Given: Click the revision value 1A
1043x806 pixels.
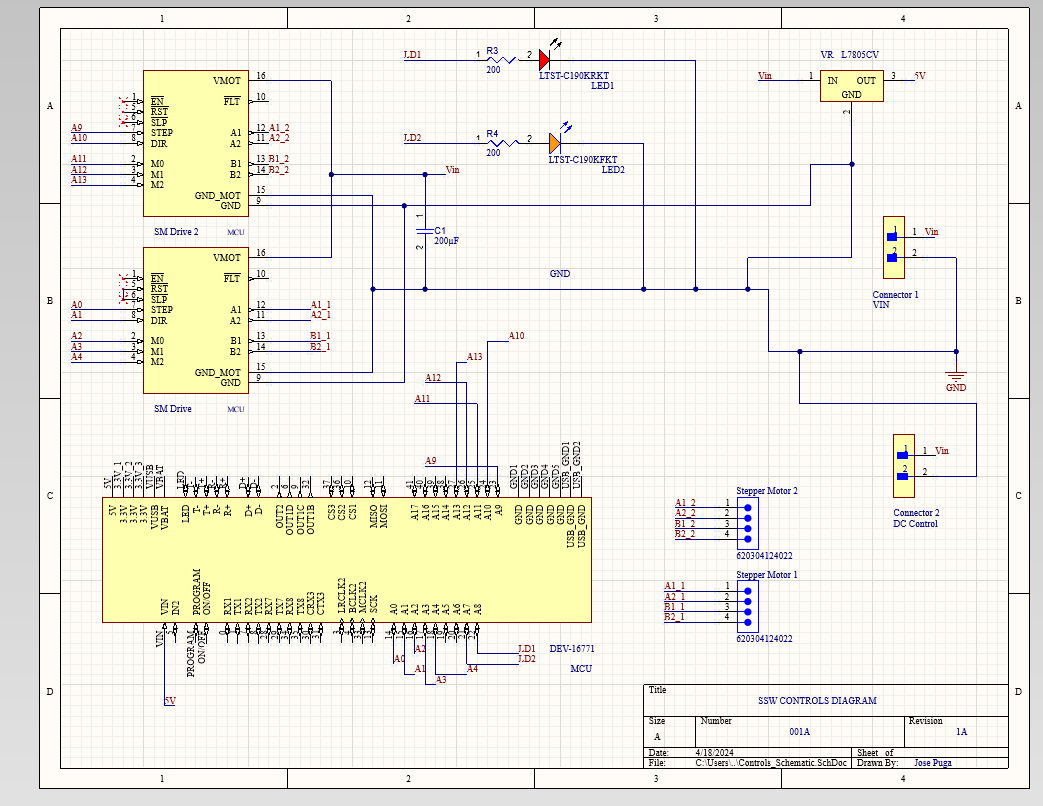Looking at the screenshot, I should [x=961, y=732].
